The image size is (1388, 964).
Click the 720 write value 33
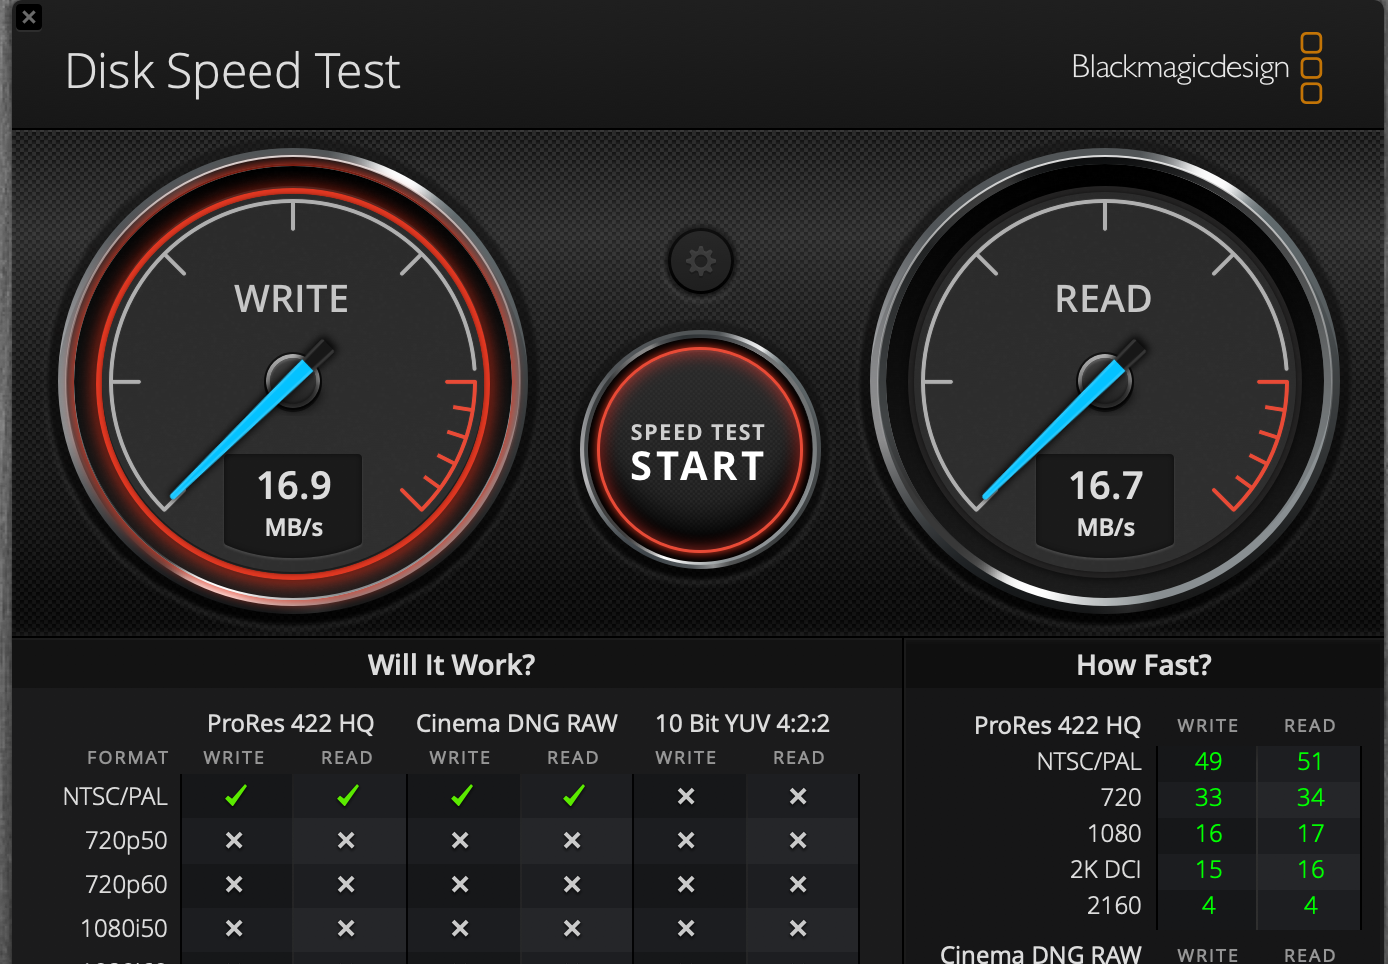tap(1209, 798)
